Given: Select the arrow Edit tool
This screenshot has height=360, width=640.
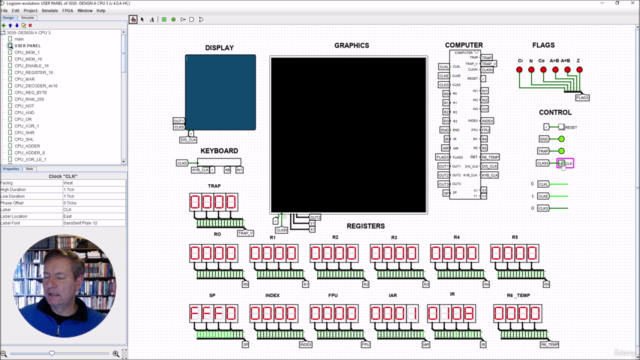Looking at the screenshot, I should (142, 19).
